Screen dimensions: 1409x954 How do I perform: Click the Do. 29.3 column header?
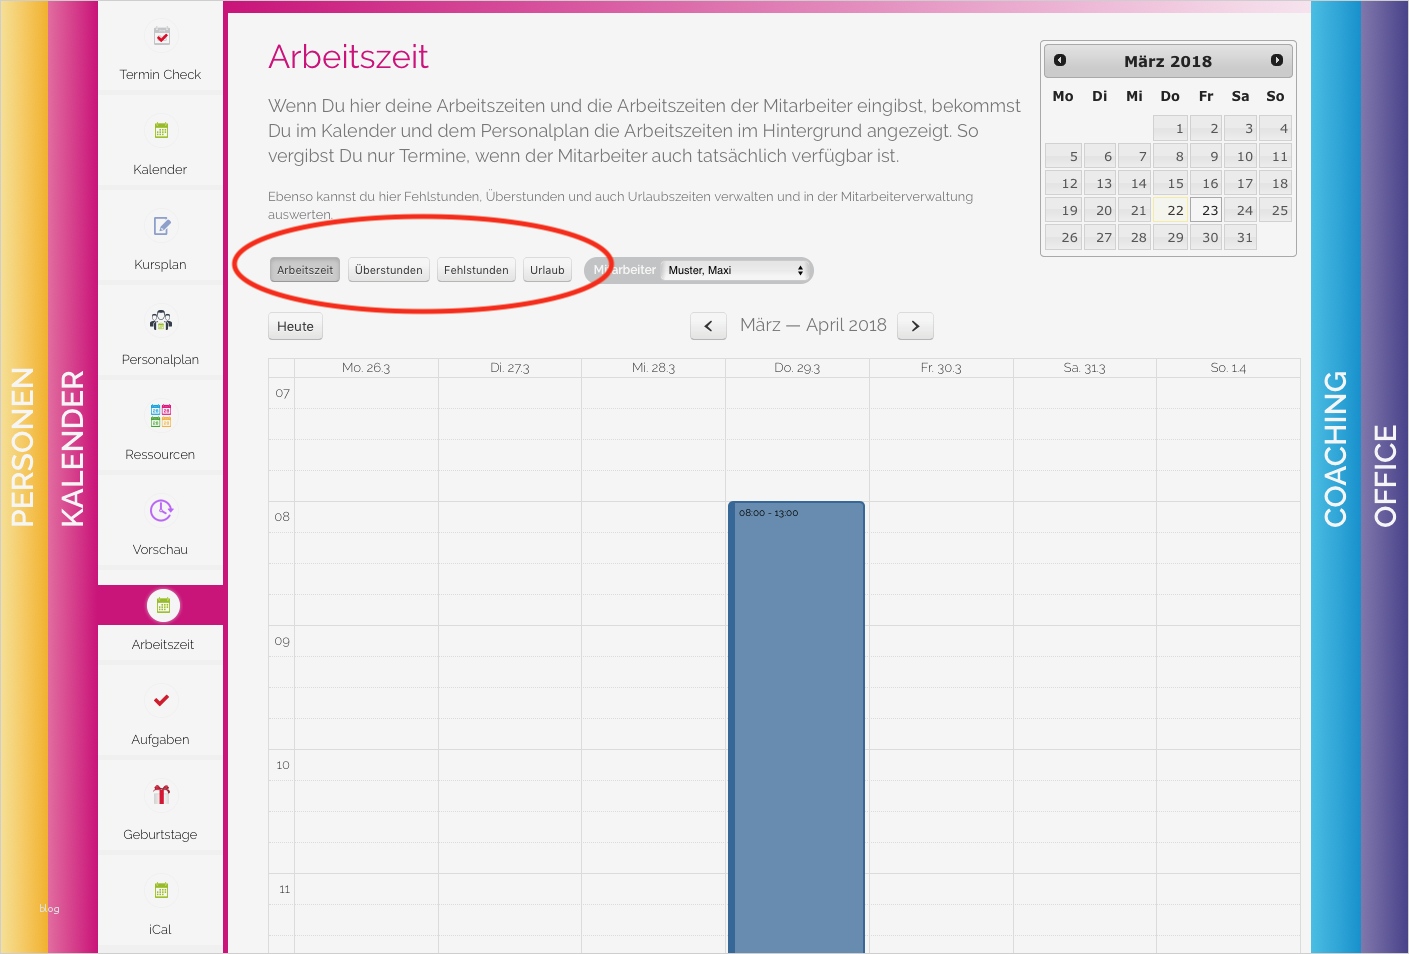point(797,368)
